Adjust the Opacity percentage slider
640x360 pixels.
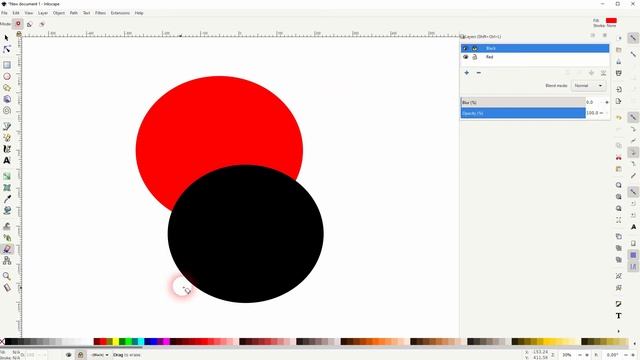(523, 113)
